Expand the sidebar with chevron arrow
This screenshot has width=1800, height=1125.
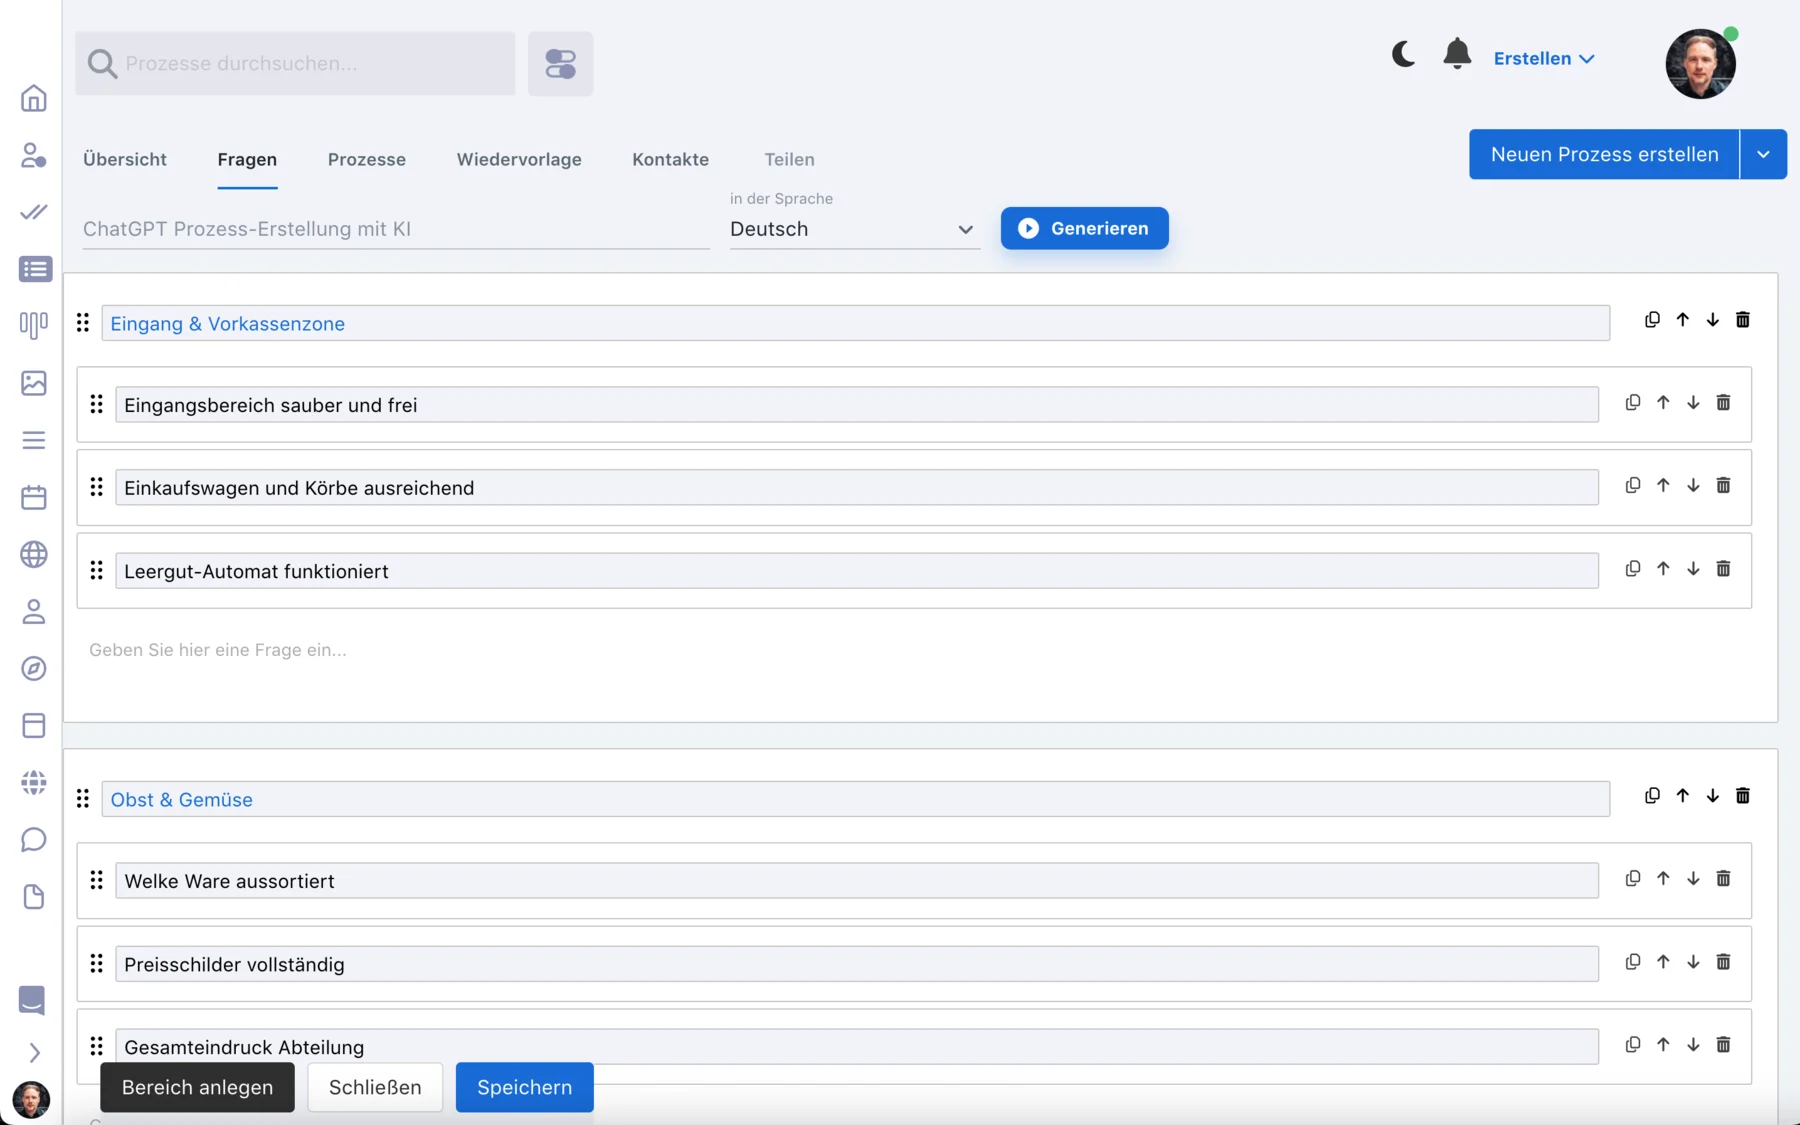coord(34,1053)
